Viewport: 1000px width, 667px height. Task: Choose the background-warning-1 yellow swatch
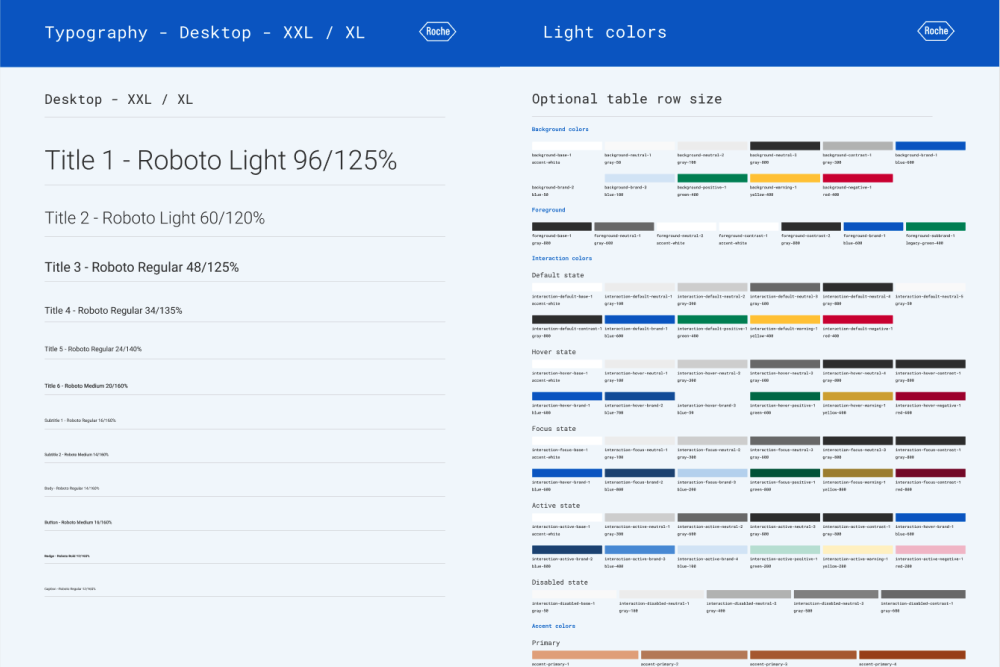click(785, 178)
